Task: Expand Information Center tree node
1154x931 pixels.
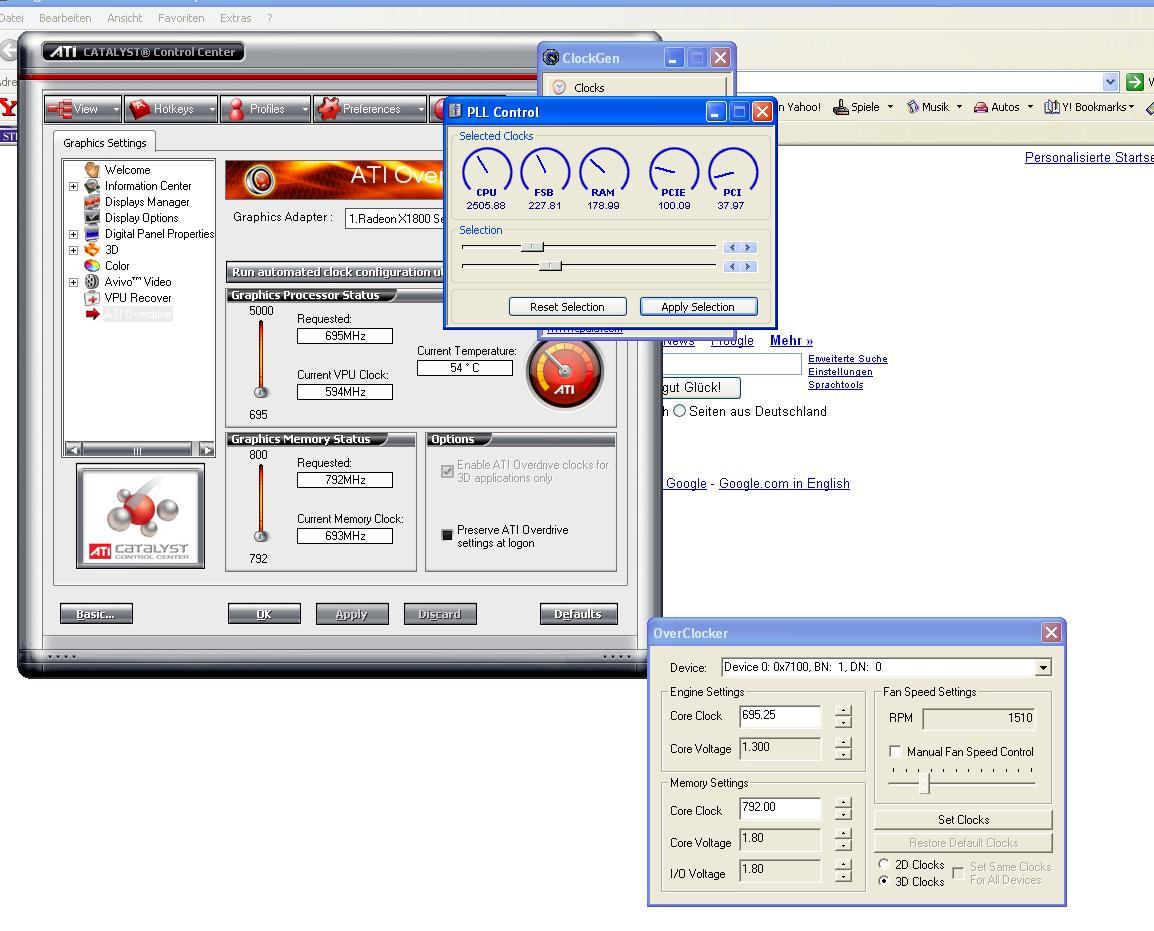Action: (74, 186)
